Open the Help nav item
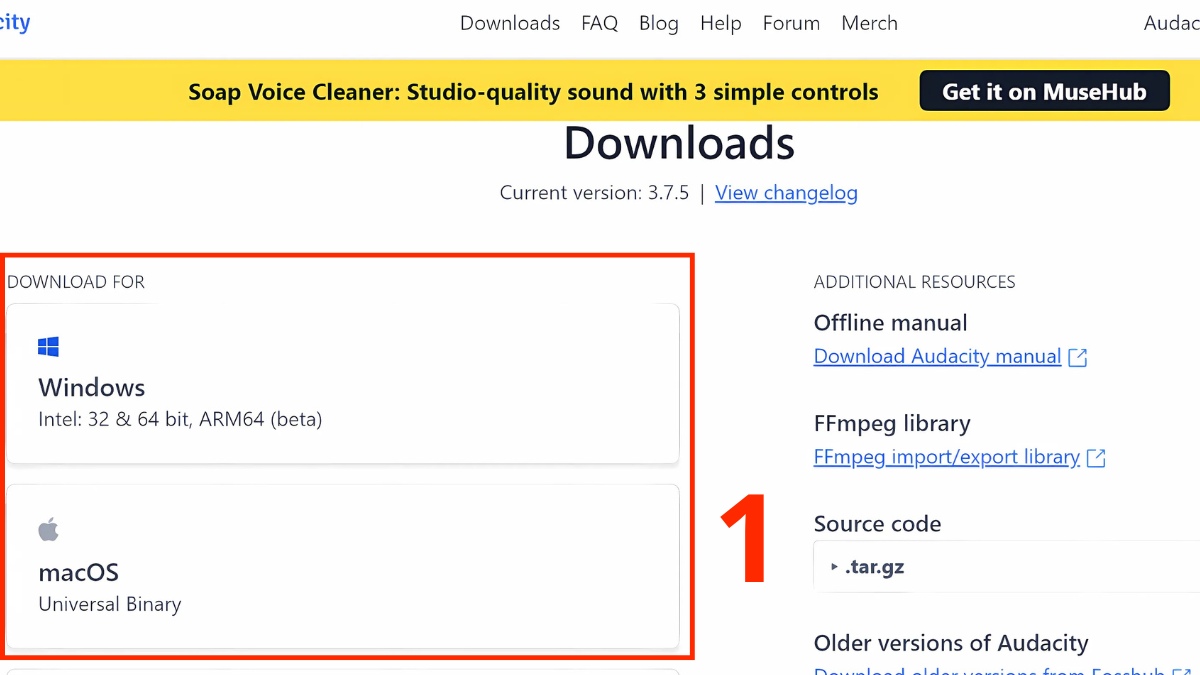Screen dimensions: 1200x675 721,23
